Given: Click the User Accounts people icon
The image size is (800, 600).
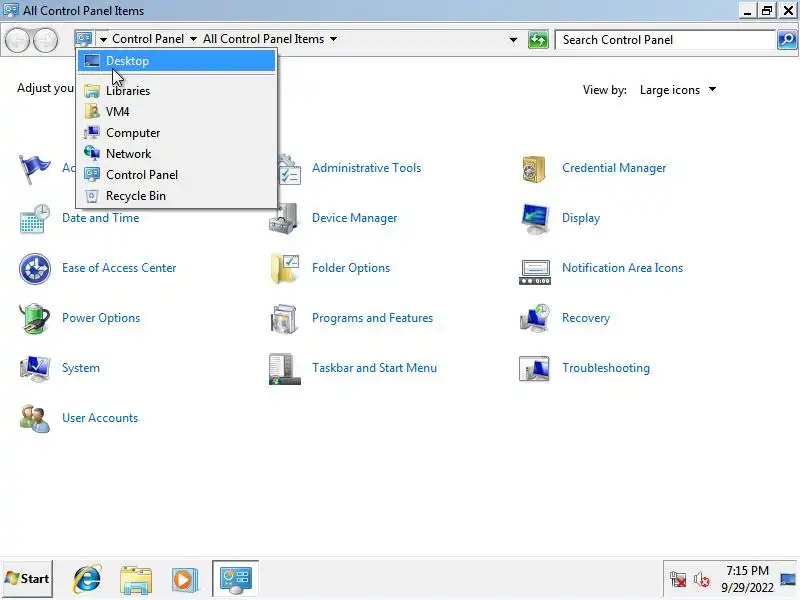Looking at the screenshot, I should (x=34, y=418).
